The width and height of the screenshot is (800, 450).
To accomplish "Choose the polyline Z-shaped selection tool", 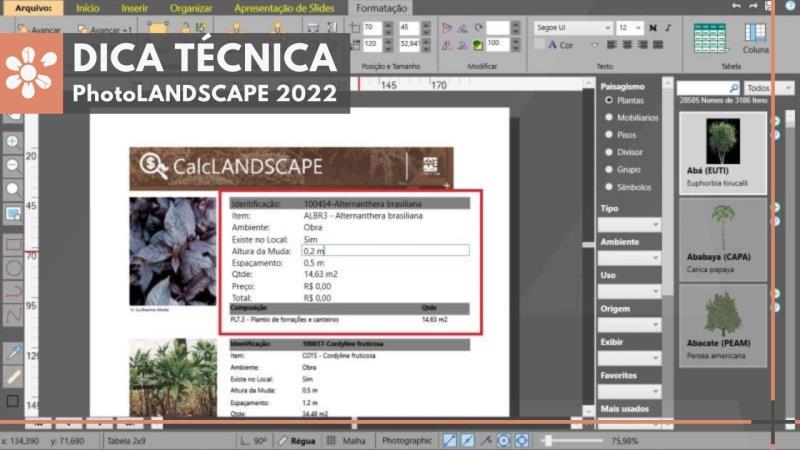I will coord(13,315).
